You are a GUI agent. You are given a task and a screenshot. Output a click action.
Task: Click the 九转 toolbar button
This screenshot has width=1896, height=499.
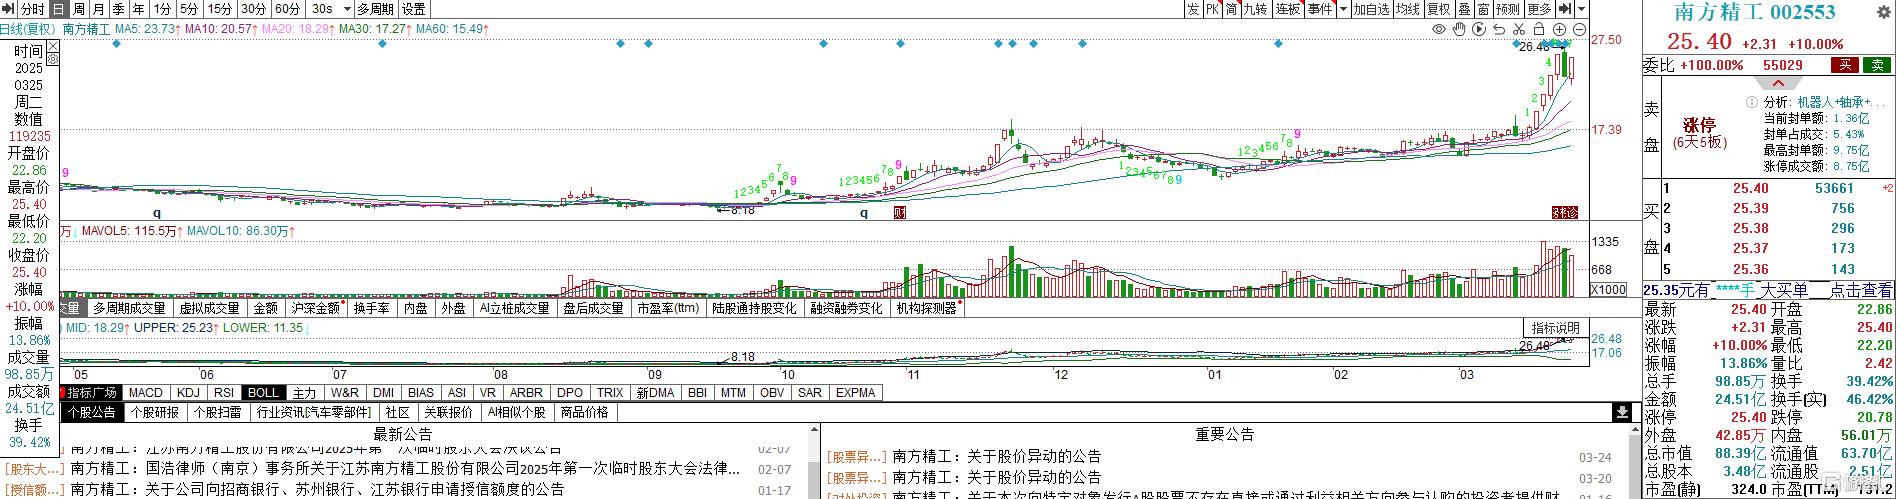pyautogui.click(x=1255, y=8)
